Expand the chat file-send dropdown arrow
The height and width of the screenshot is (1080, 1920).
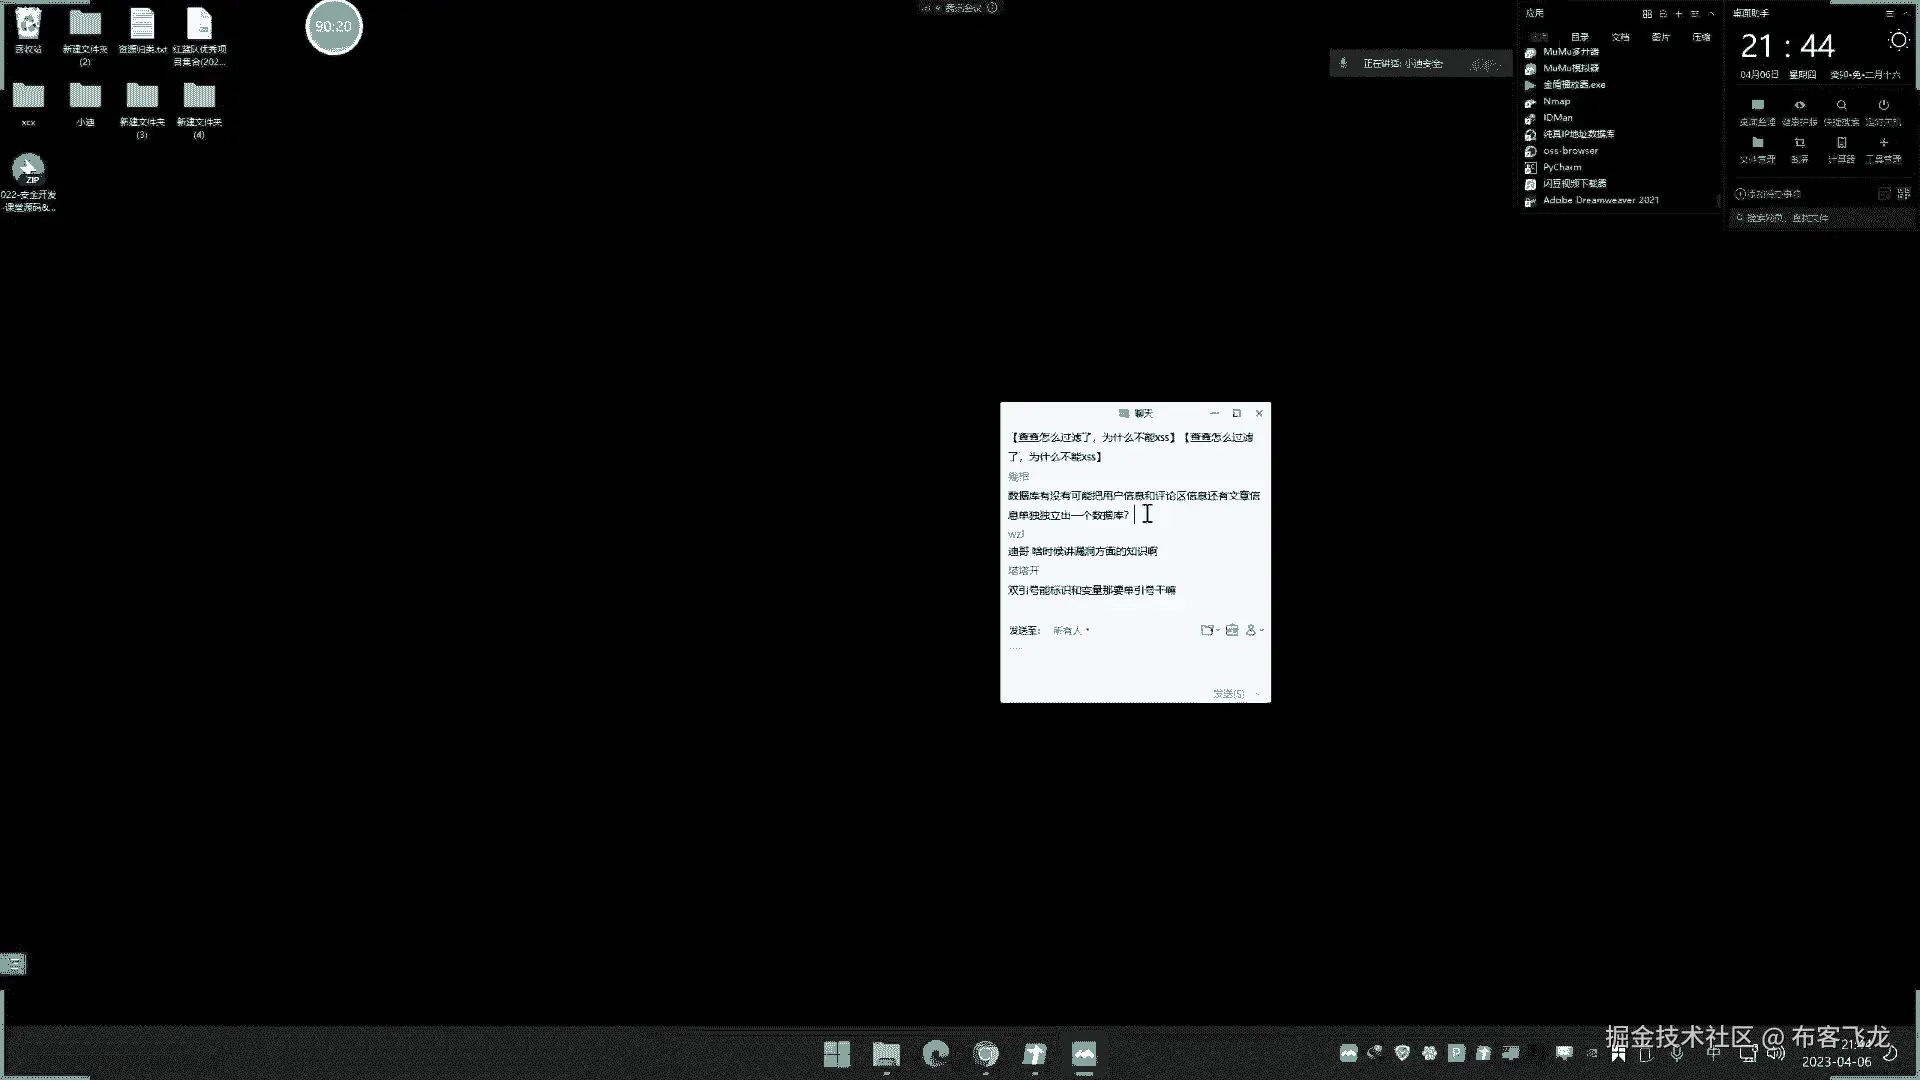1218,630
